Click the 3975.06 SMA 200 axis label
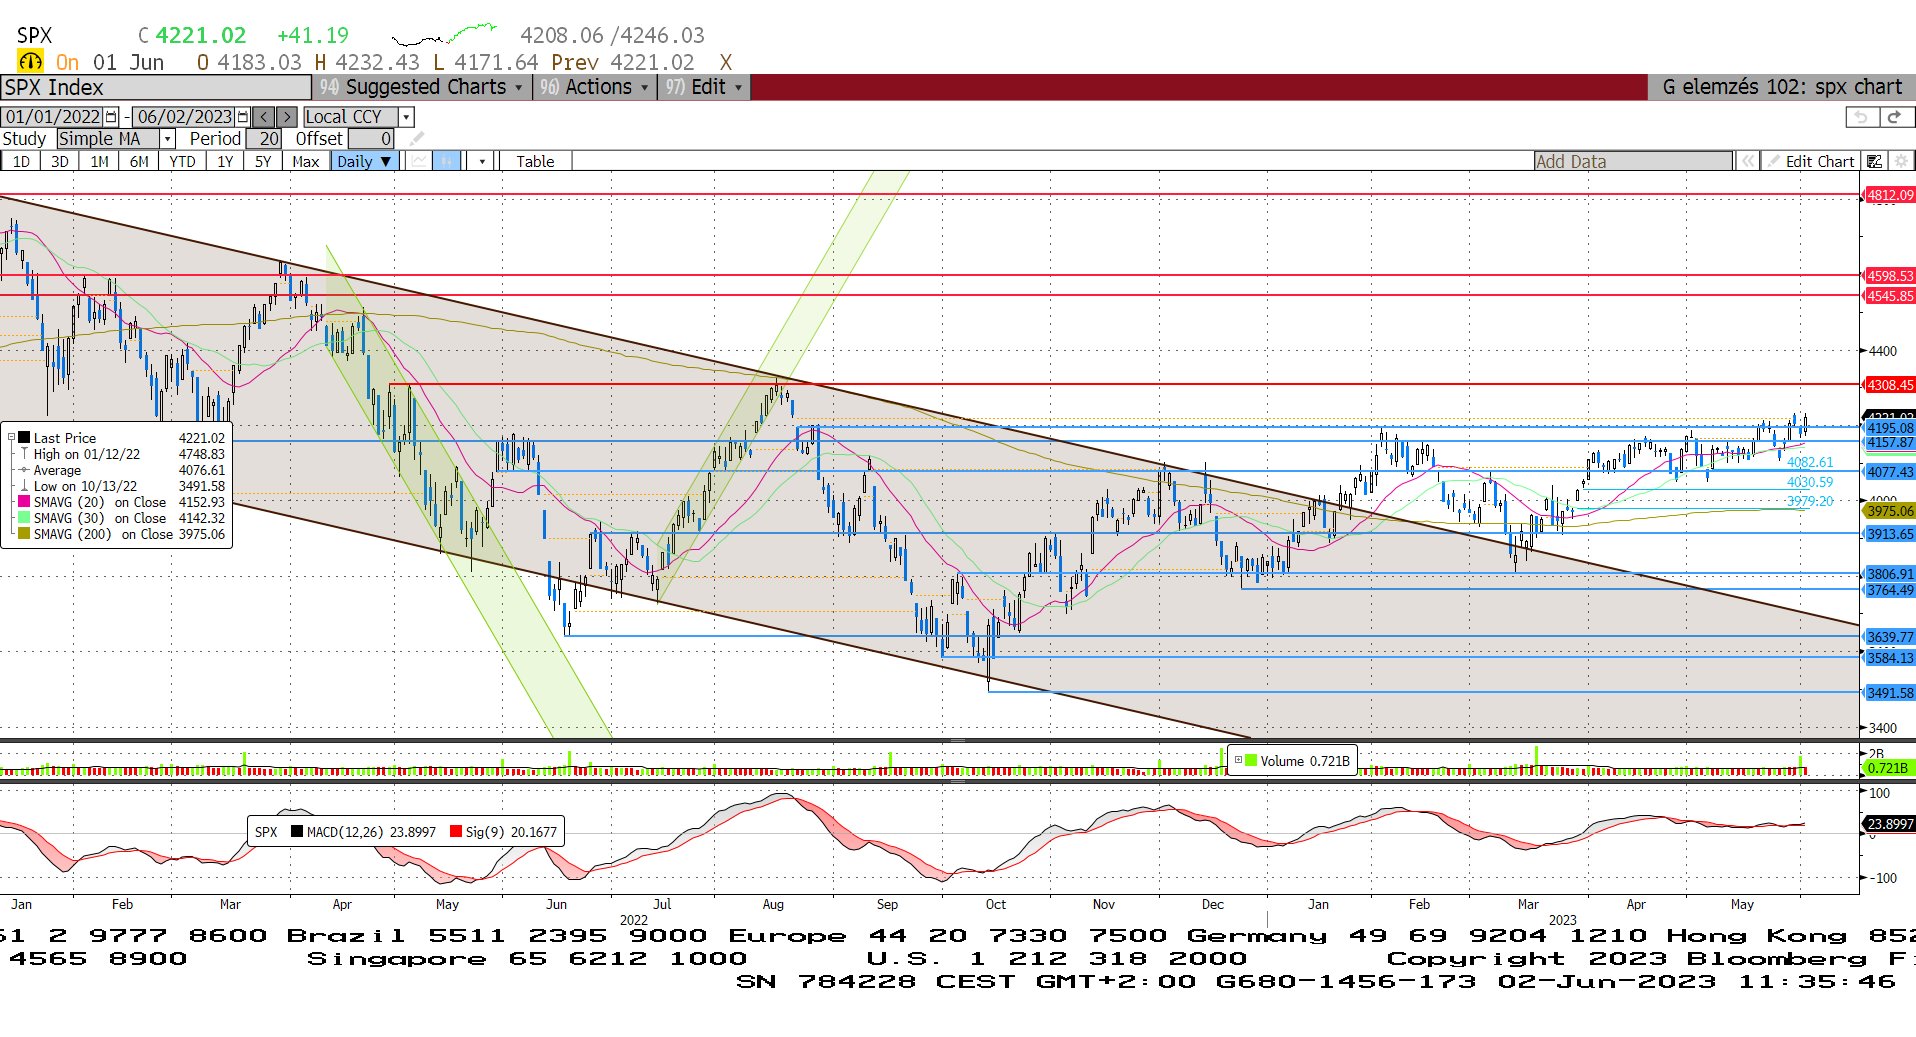 [1889, 511]
